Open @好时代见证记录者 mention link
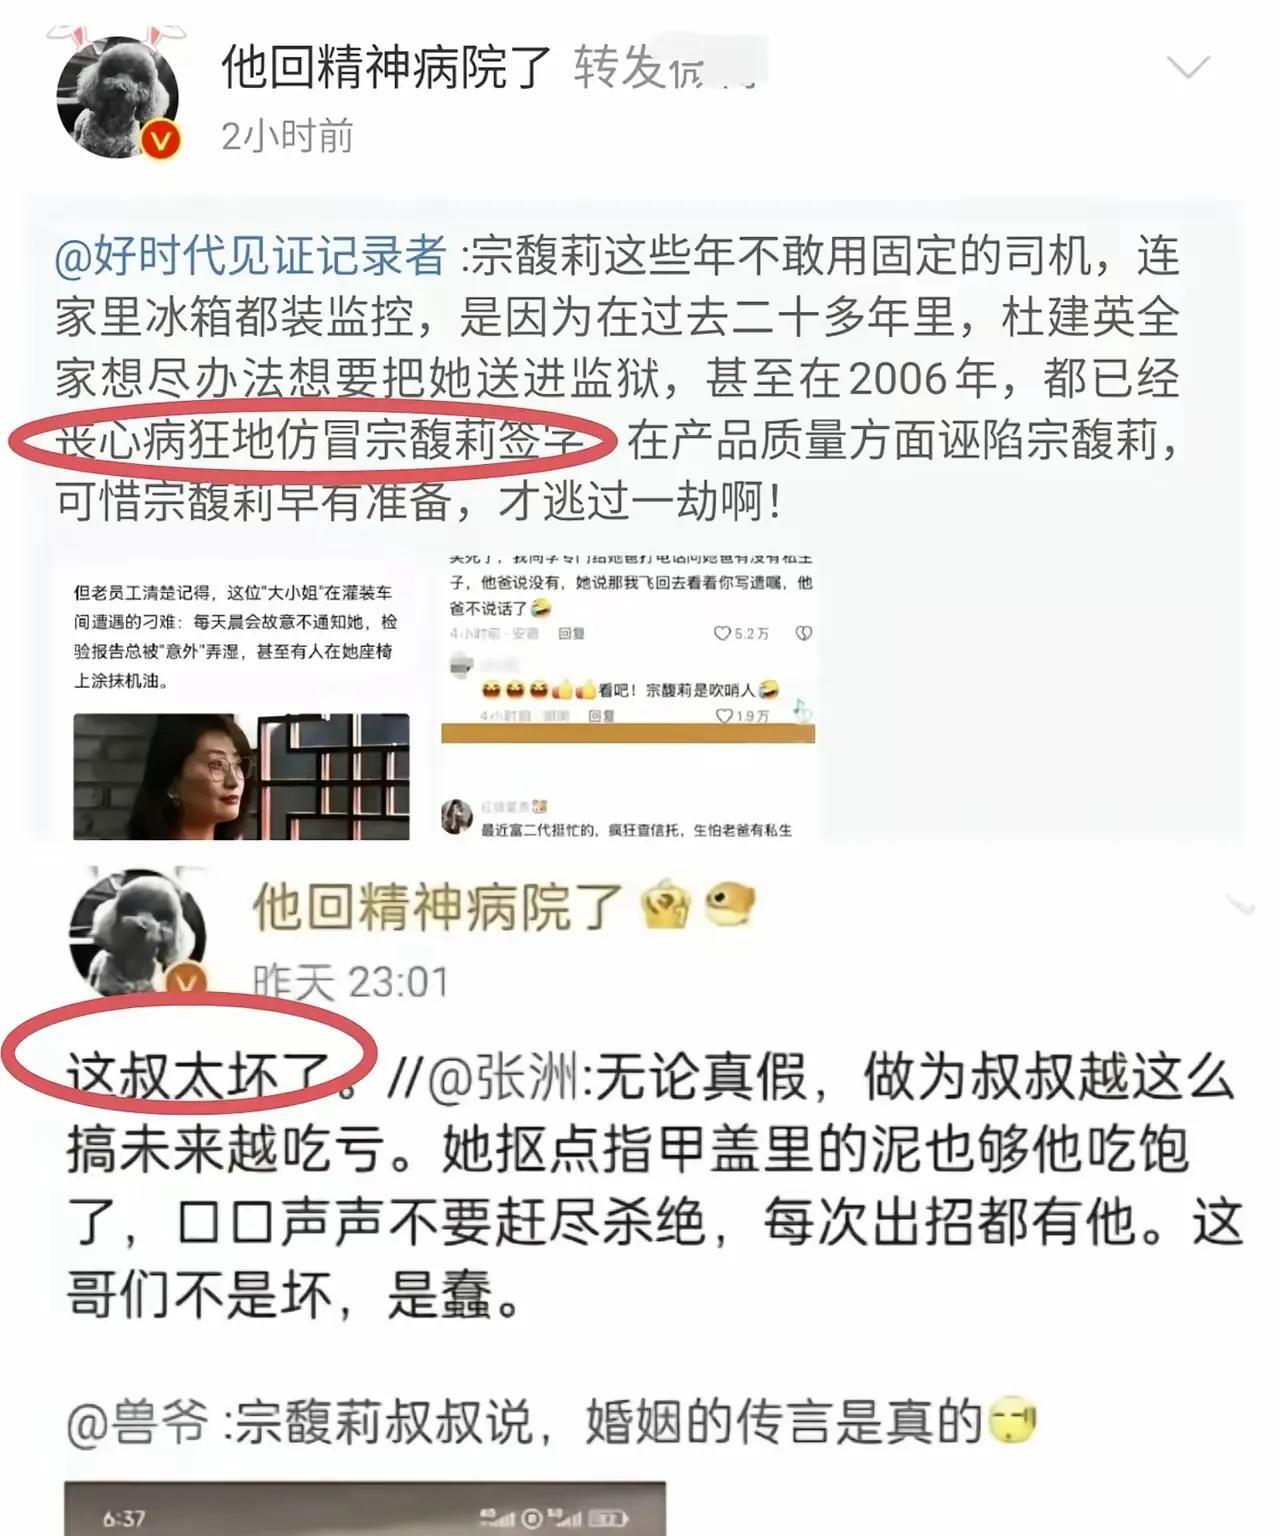This screenshot has width=1280, height=1536. (250, 257)
